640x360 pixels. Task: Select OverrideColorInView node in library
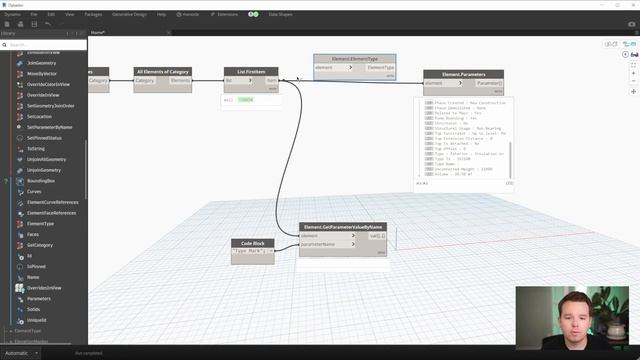pos(48,84)
